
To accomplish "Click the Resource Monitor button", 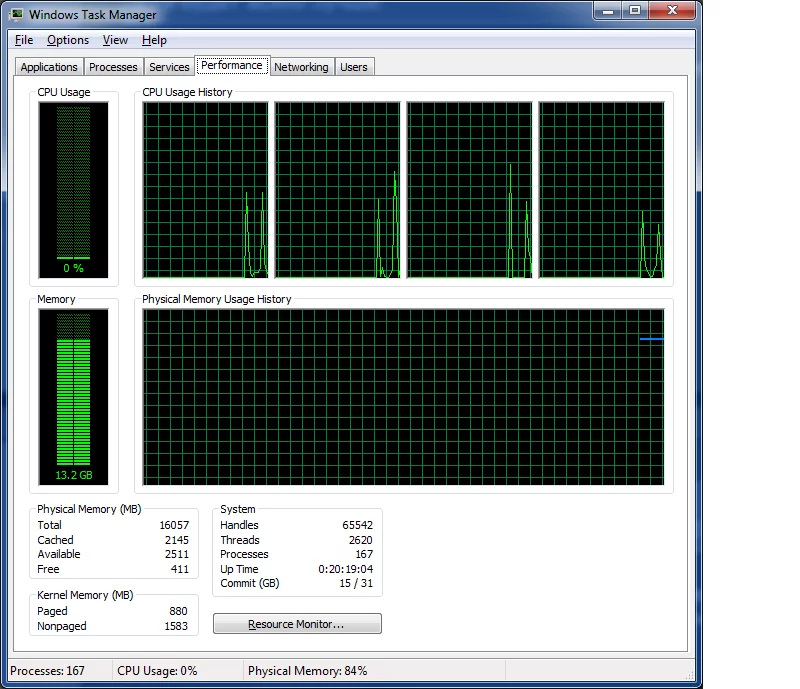I will [x=297, y=624].
